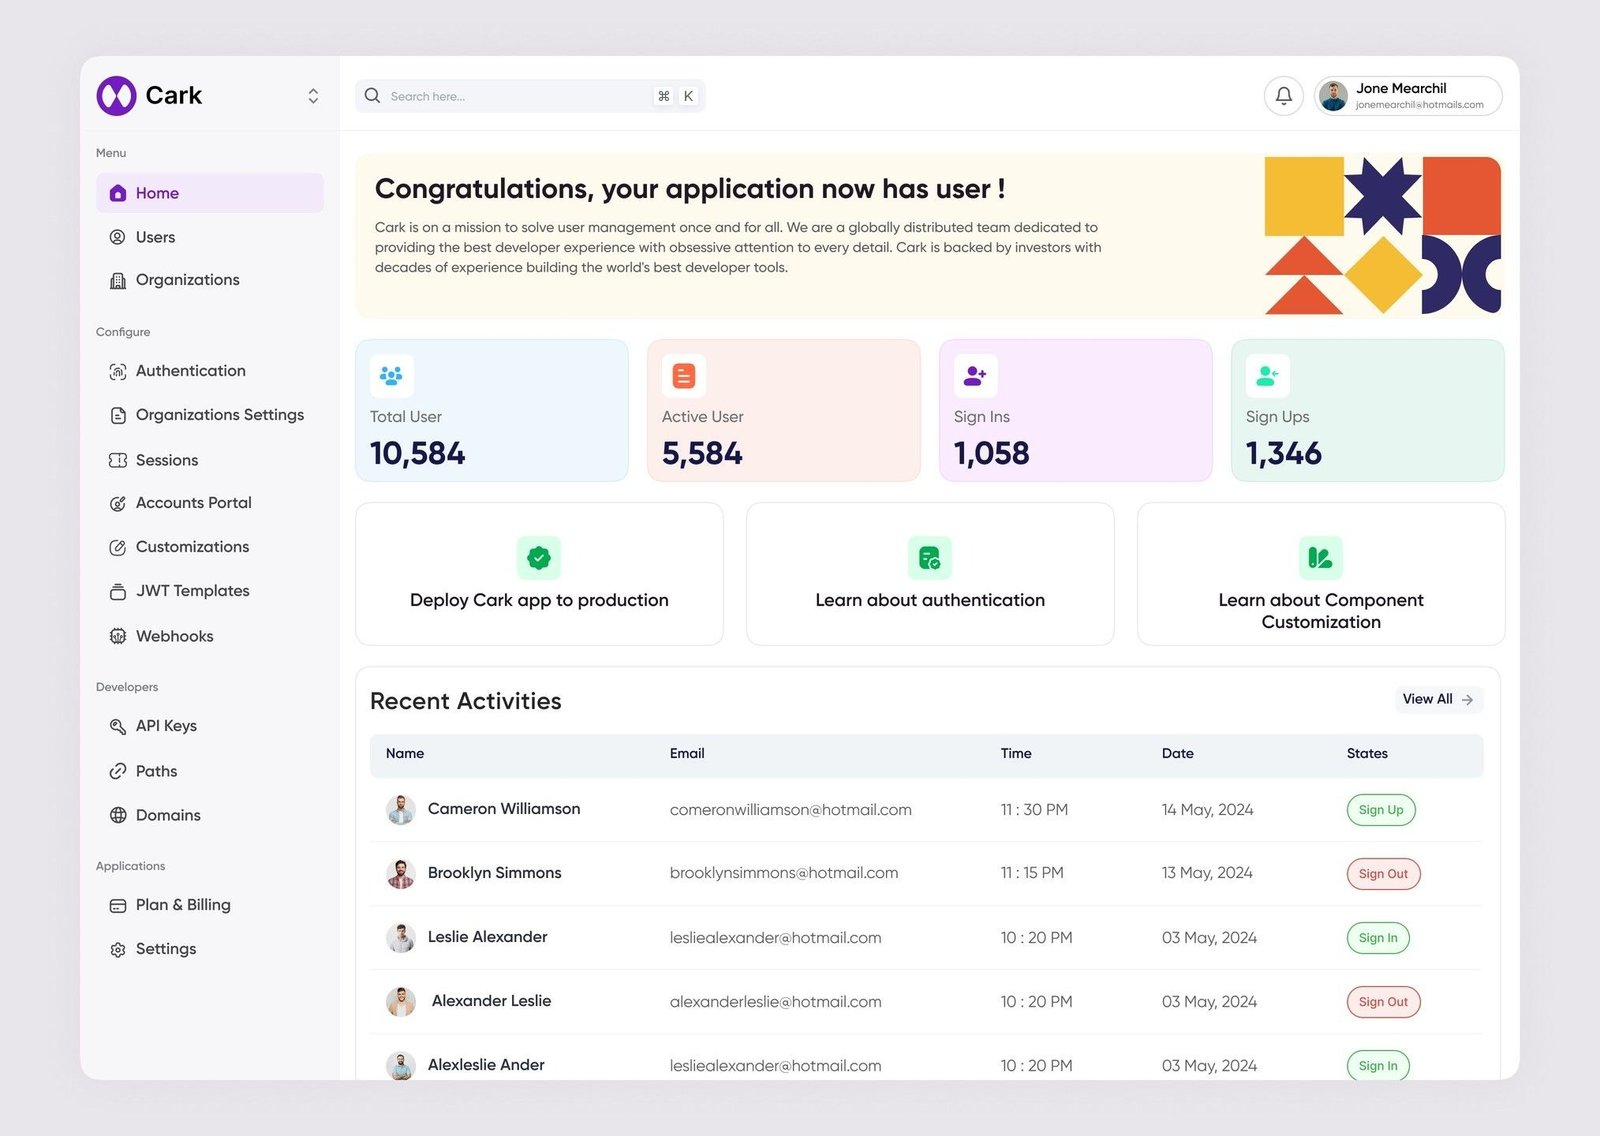Viewport: 1600px width, 1136px height.
Task: Click the Active User document icon
Action: coord(684,376)
